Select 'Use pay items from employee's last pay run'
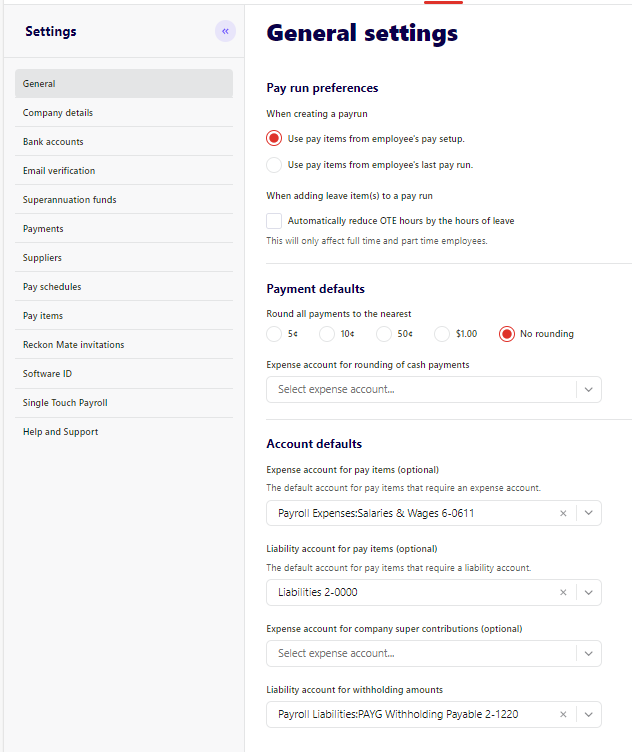Image resolution: width=632 pixels, height=752 pixels. pyautogui.click(x=274, y=164)
